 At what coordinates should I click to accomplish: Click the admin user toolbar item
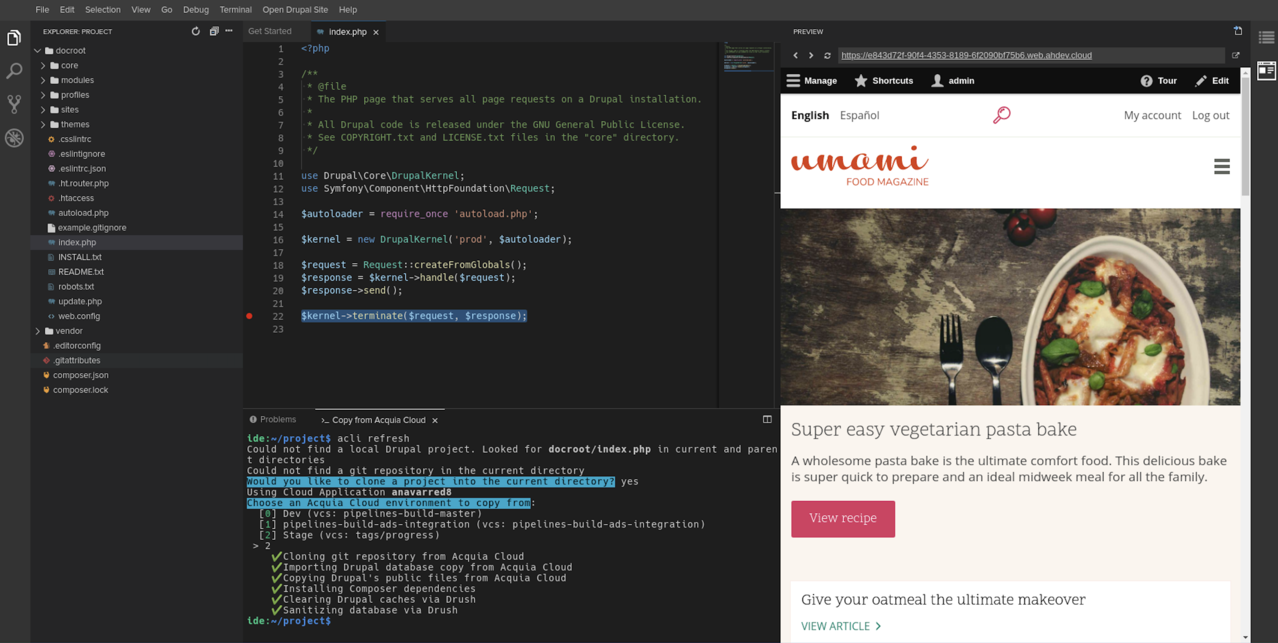click(953, 81)
